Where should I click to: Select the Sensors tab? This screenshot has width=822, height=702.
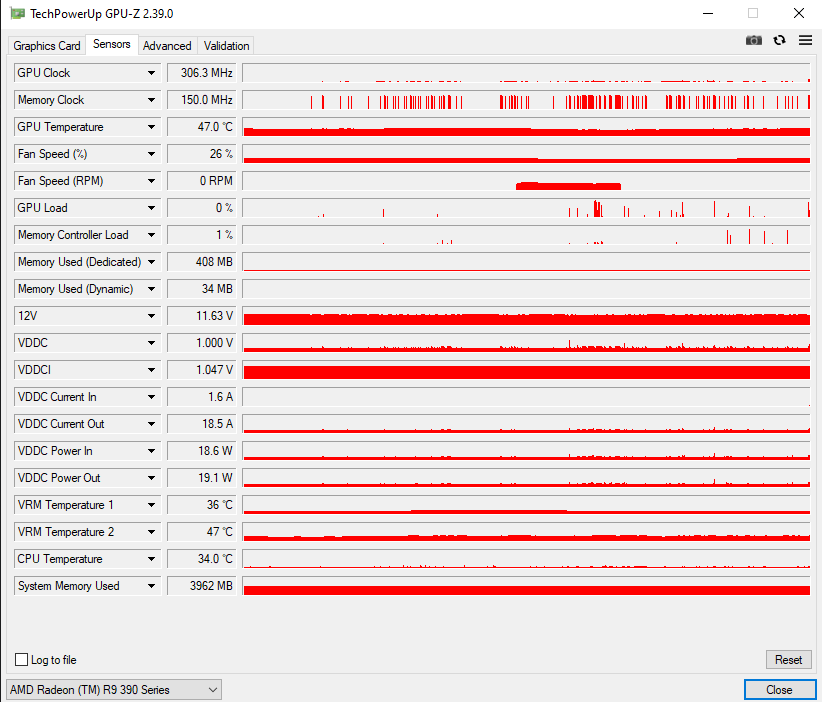tap(112, 44)
